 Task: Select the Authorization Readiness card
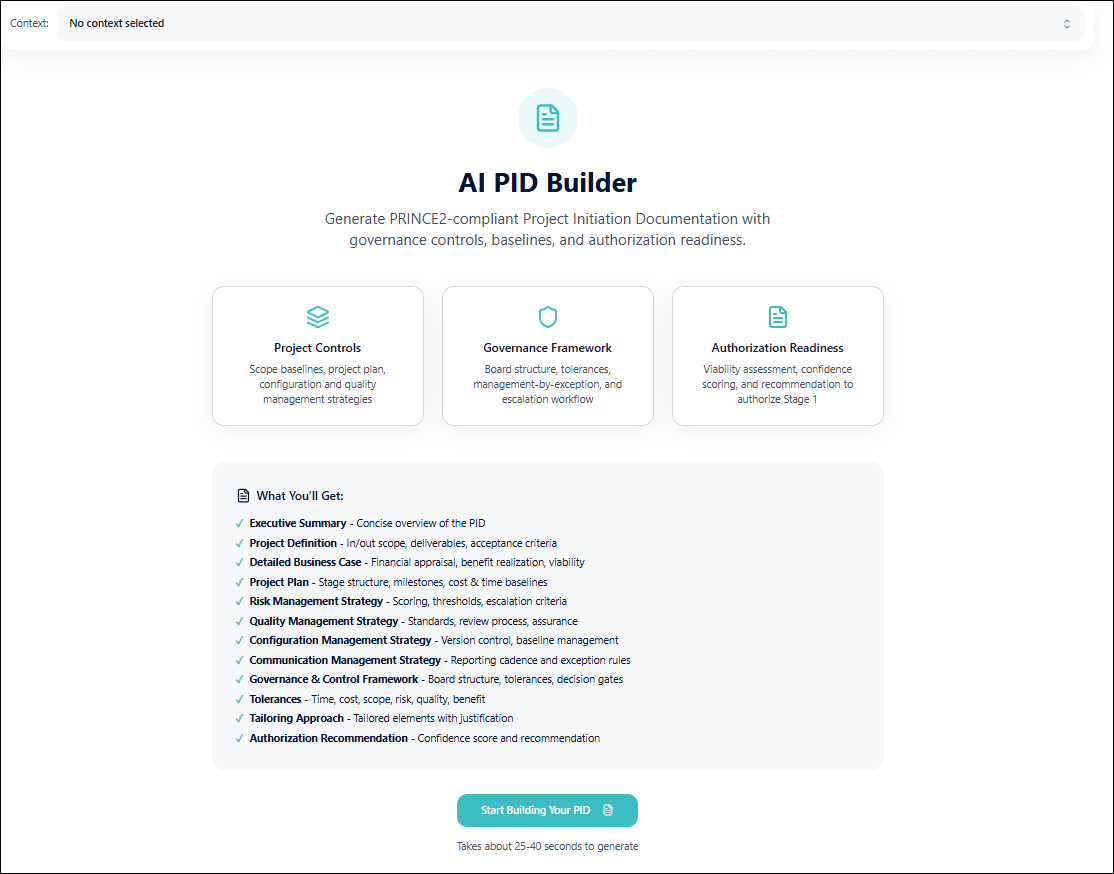[x=778, y=356]
